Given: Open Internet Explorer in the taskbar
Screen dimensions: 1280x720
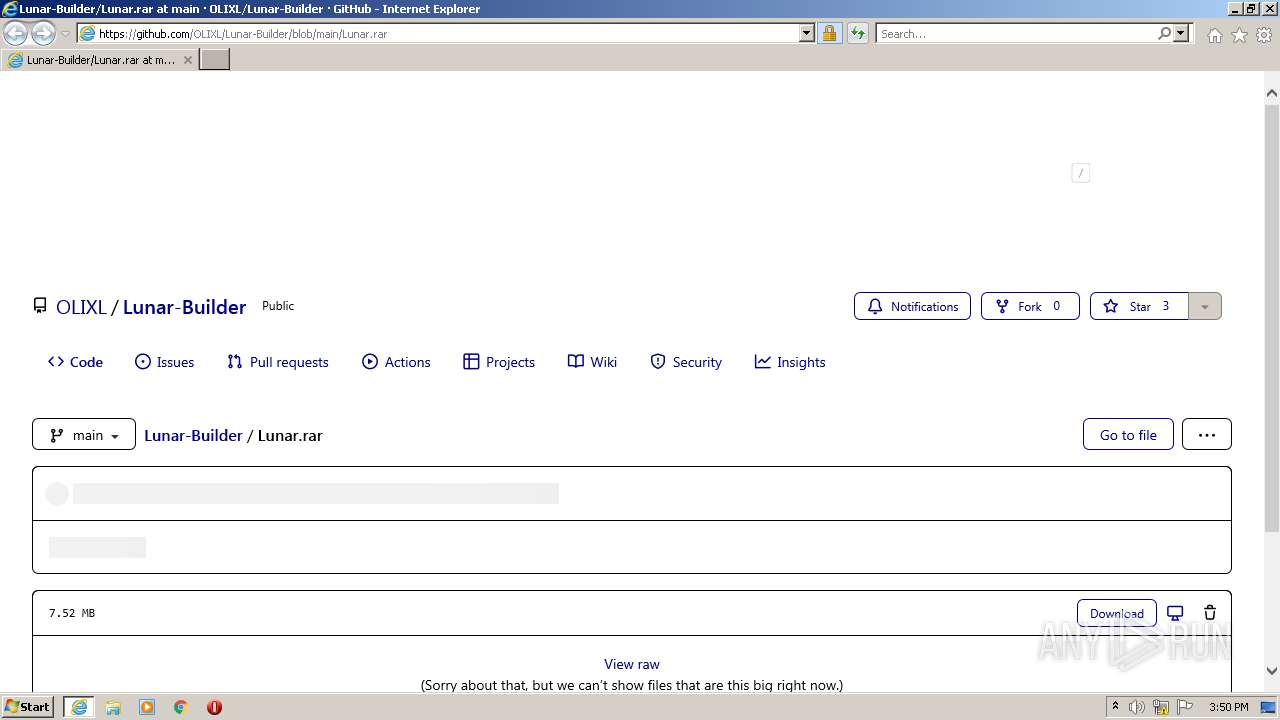Looking at the screenshot, I should (79, 706).
